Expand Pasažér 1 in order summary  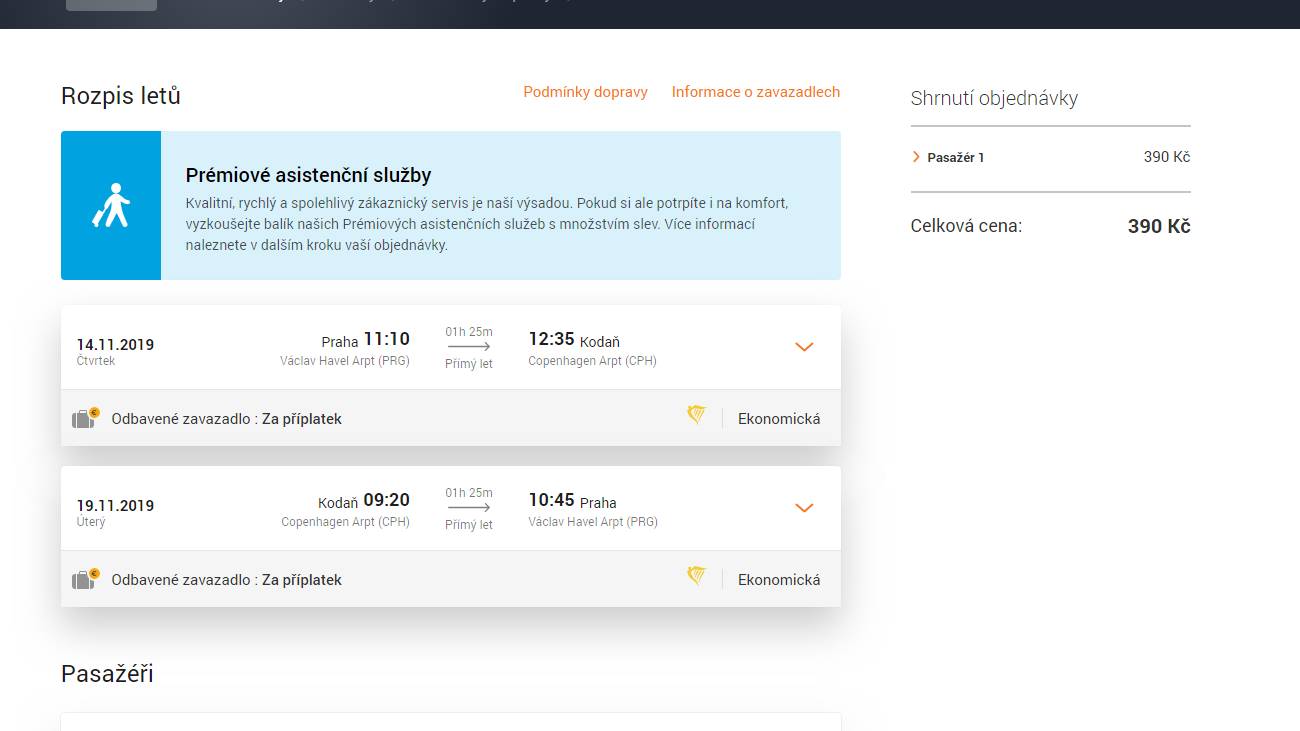948,157
